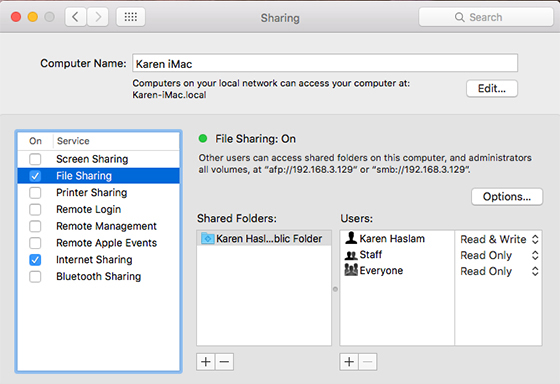560x384 pixels.
Task: Click the Search magnifier icon
Action: point(460,17)
